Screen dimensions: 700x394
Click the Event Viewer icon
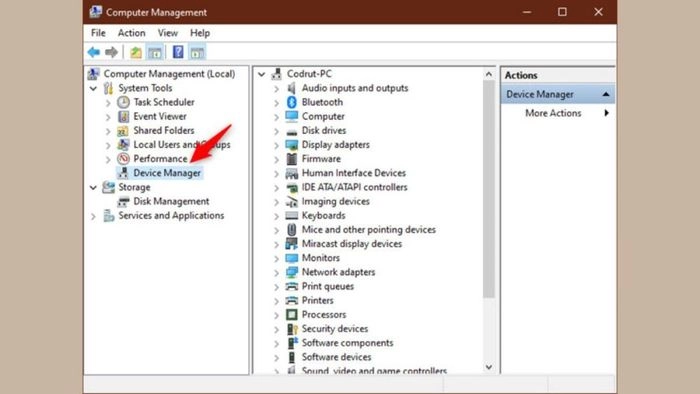coord(123,116)
